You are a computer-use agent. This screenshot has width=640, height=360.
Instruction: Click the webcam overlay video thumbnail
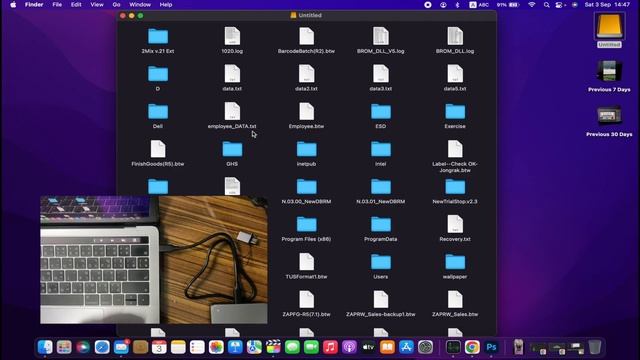(154, 260)
